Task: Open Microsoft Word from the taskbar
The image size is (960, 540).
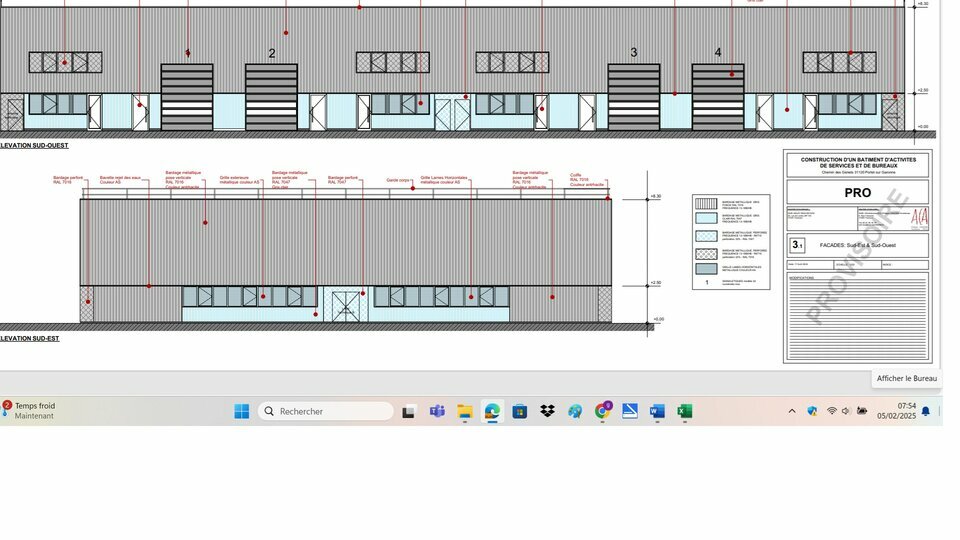Action: click(x=657, y=411)
